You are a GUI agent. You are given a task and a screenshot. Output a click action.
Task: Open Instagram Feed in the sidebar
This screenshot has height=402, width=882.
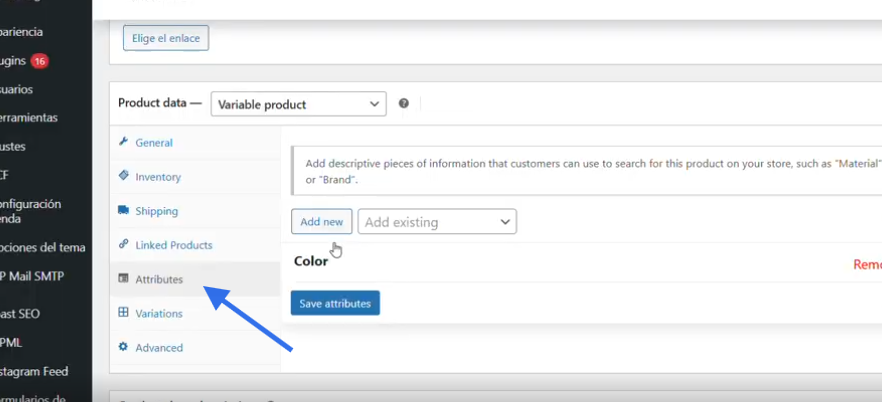35,371
